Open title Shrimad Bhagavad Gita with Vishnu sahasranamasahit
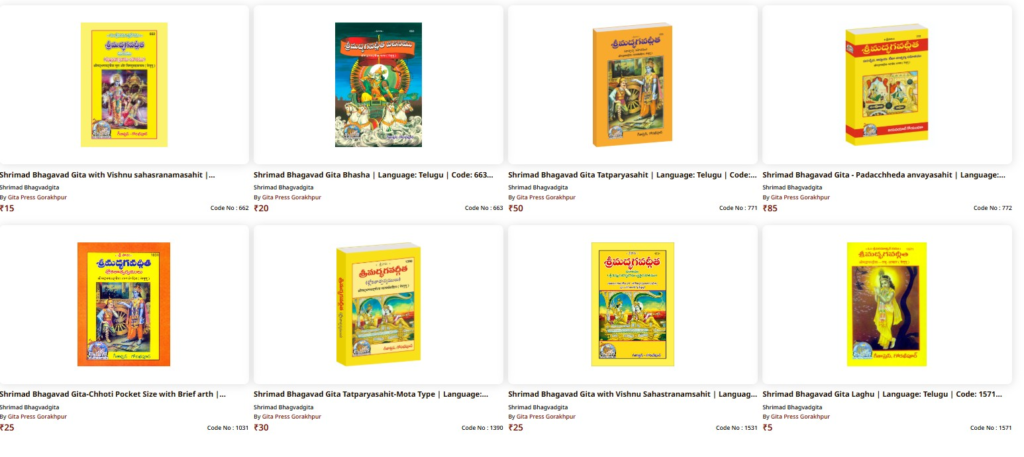Screen dimensions: 1024x457 click(x=107, y=175)
